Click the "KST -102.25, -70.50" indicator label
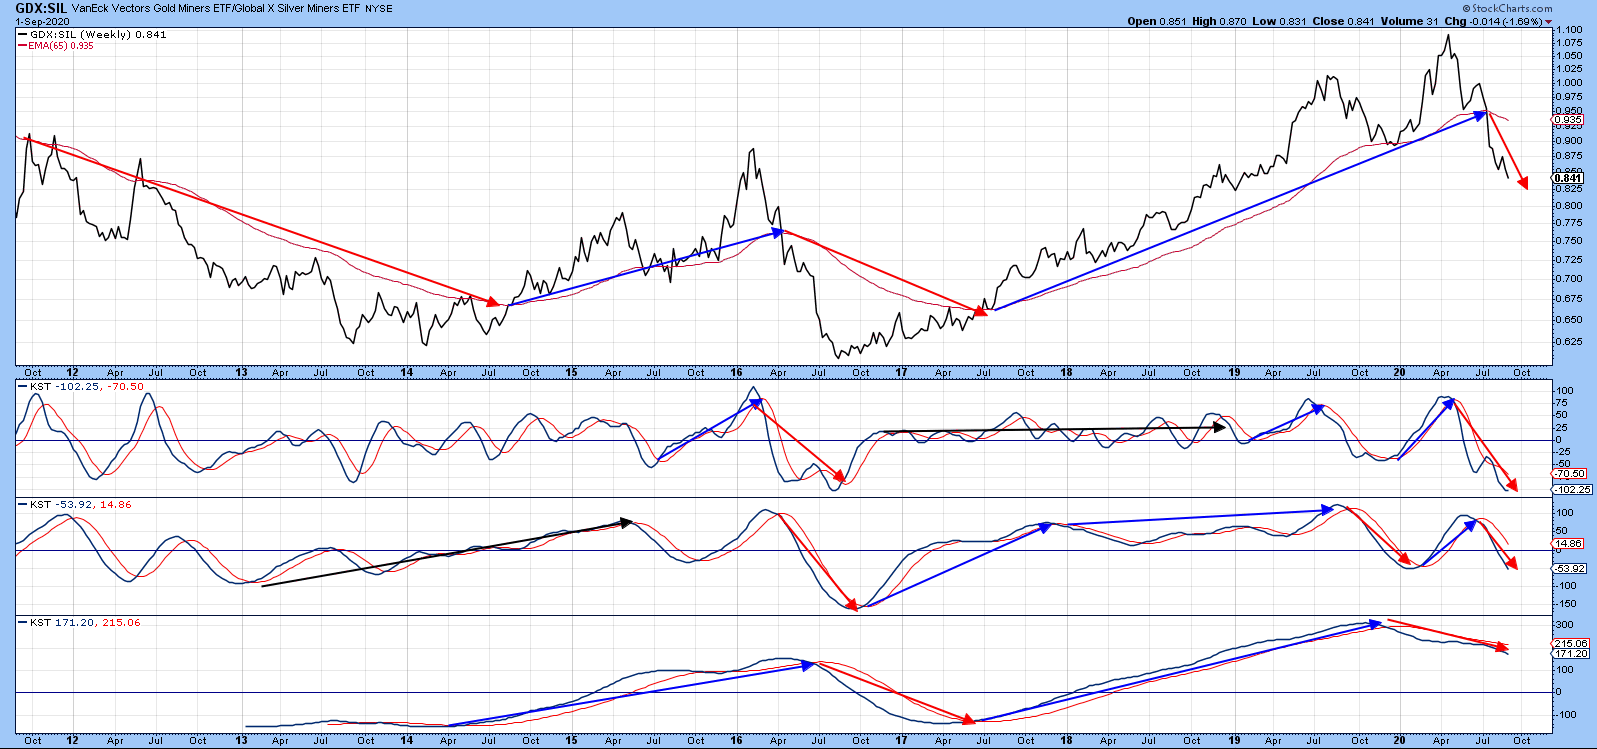 point(86,387)
